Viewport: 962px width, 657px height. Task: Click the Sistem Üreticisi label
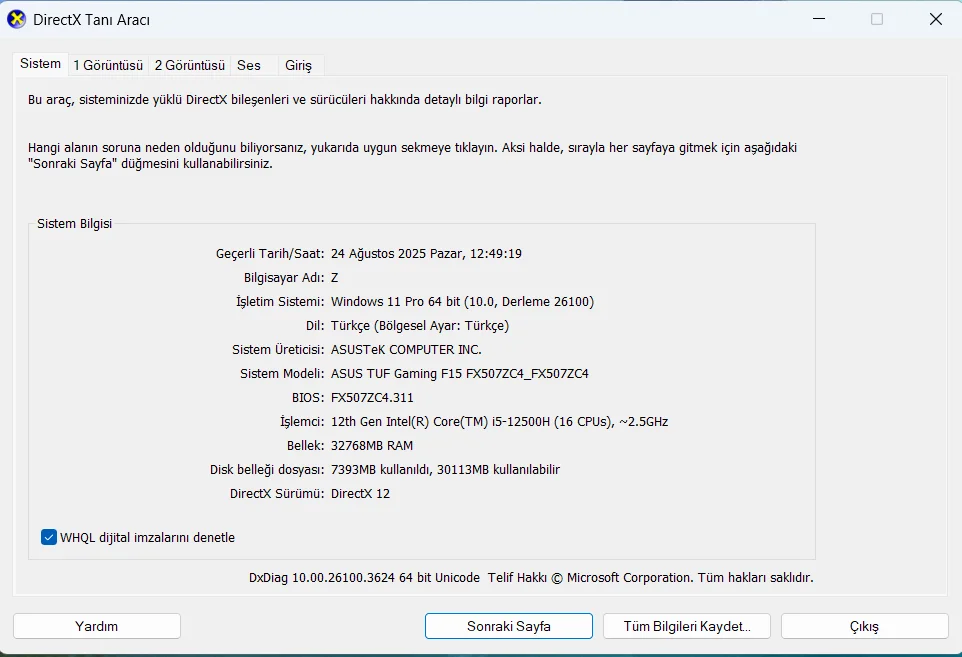point(278,350)
